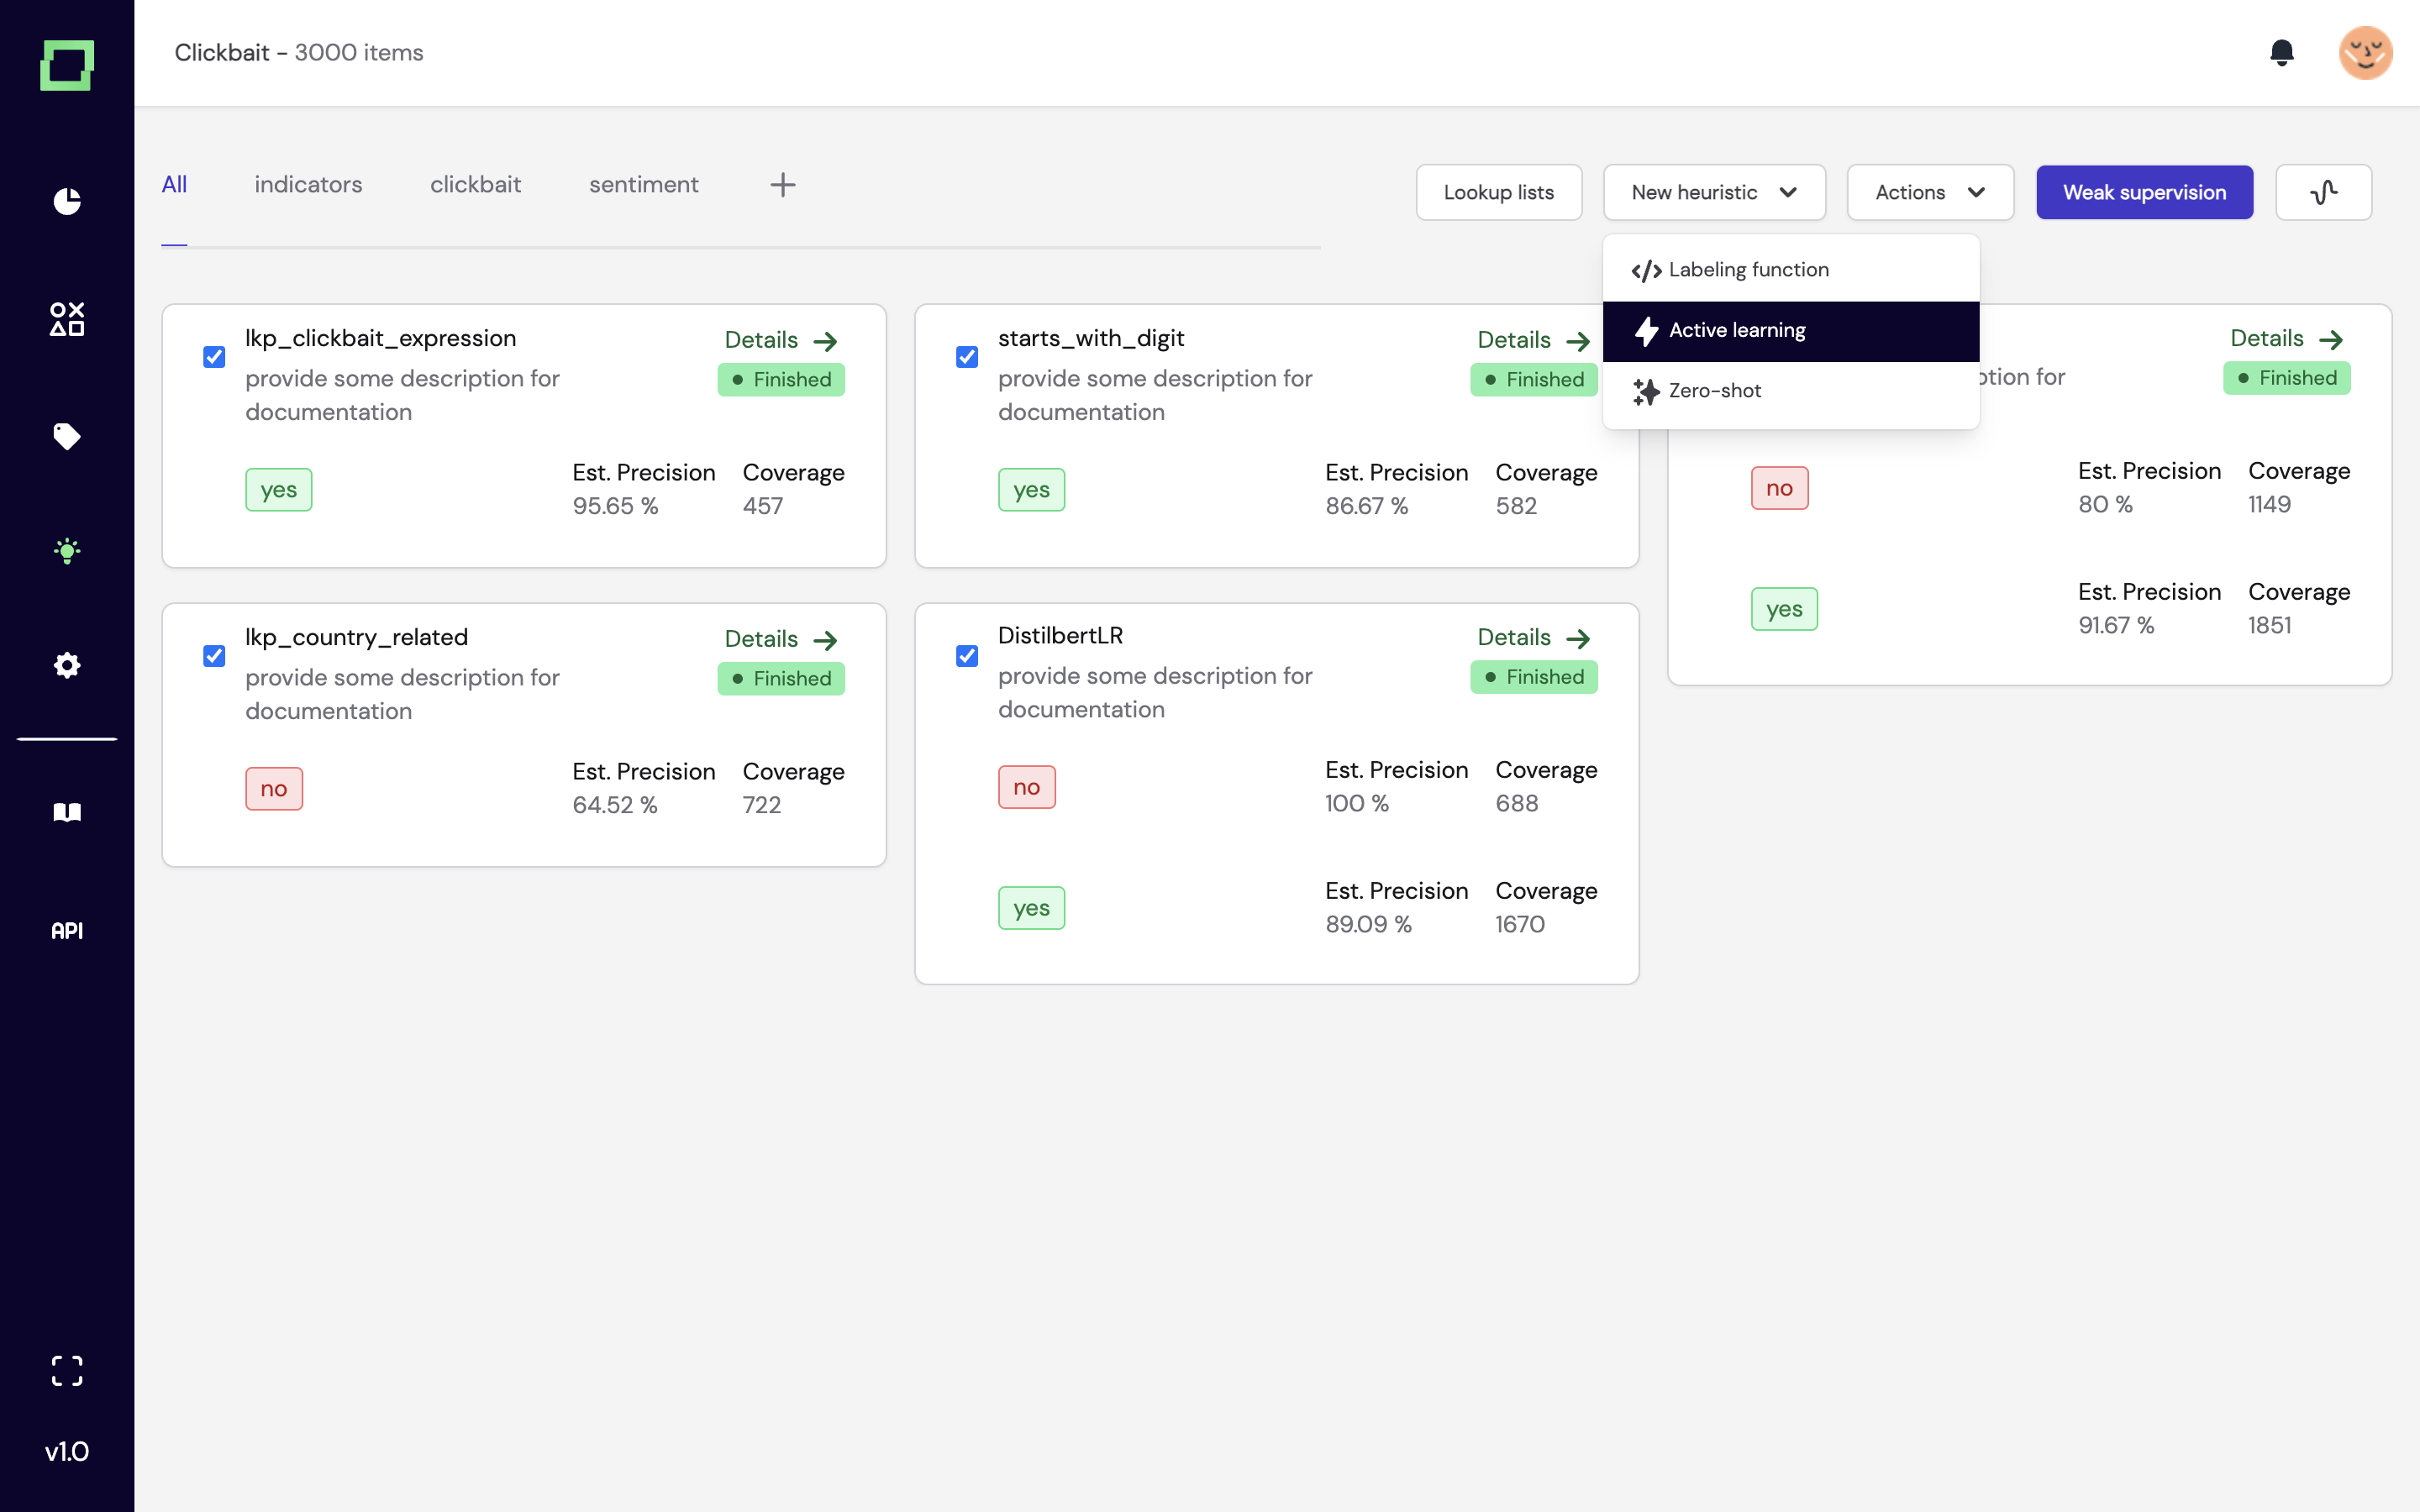
Task: Click the notification bell icon
Action: (x=2281, y=53)
